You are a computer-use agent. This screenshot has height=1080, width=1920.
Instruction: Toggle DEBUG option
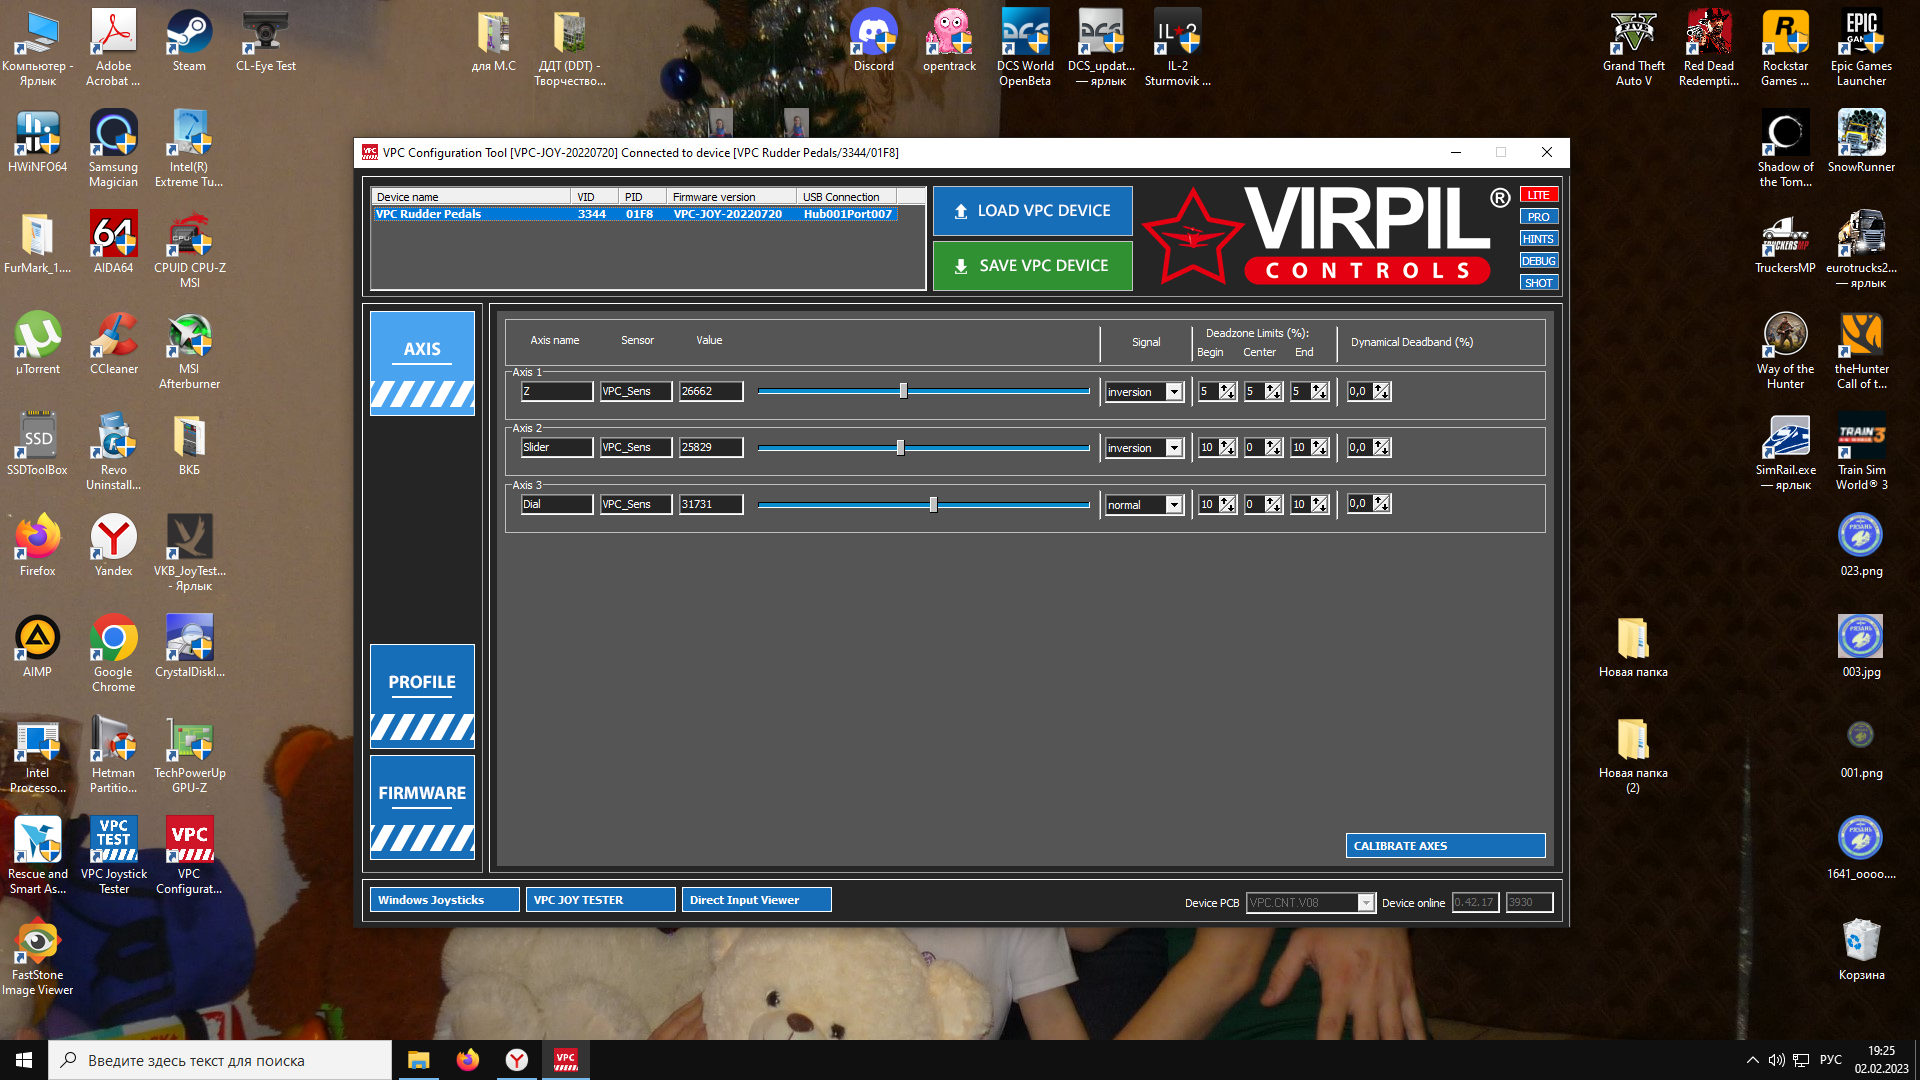[x=1538, y=261]
